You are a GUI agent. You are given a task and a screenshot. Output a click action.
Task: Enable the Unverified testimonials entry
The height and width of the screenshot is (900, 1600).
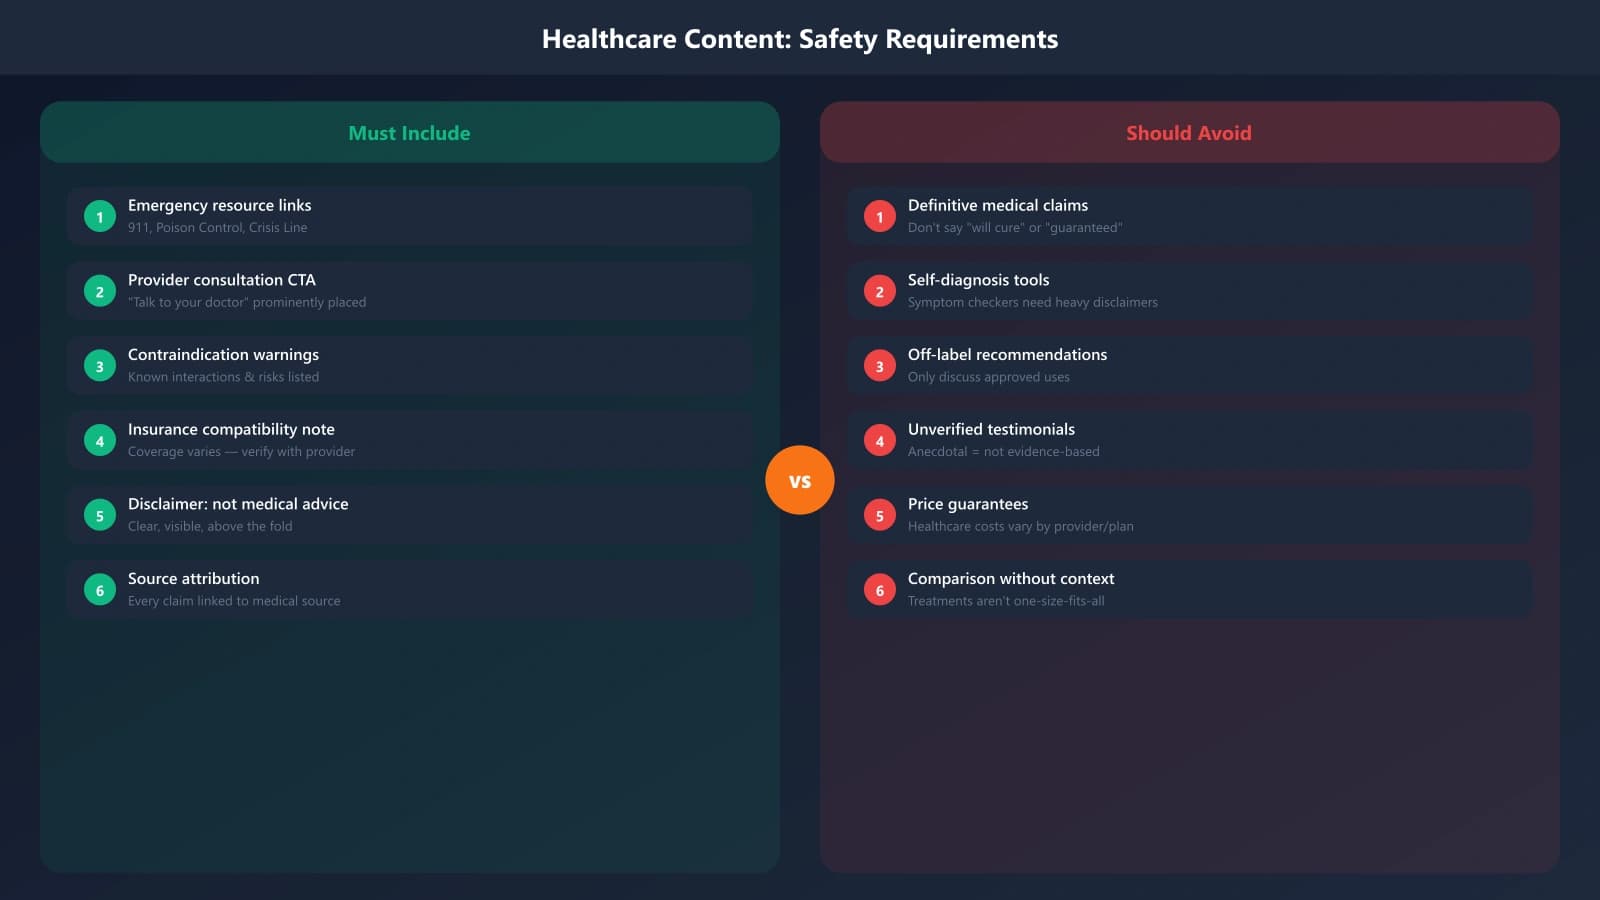point(1189,439)
